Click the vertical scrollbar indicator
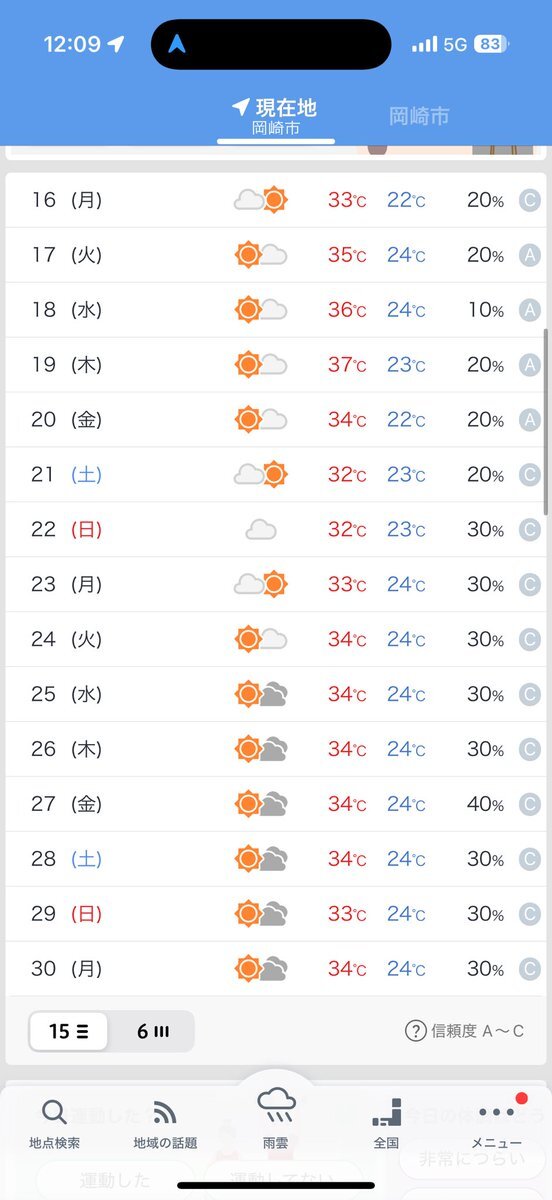This screenshot has width=552, height=1200. pyautogui.click(x=545, y=420)
